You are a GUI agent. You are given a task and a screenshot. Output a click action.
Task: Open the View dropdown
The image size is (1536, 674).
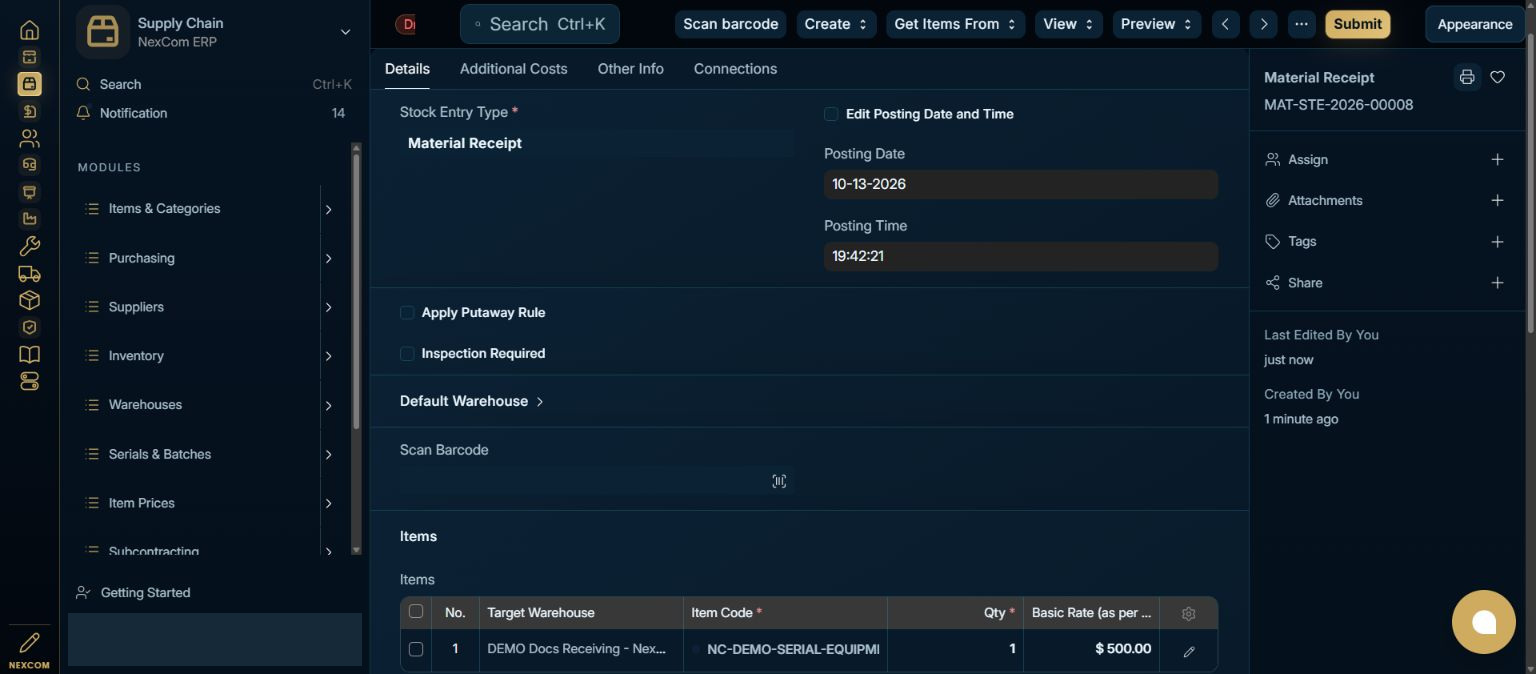click(1068, 24)
